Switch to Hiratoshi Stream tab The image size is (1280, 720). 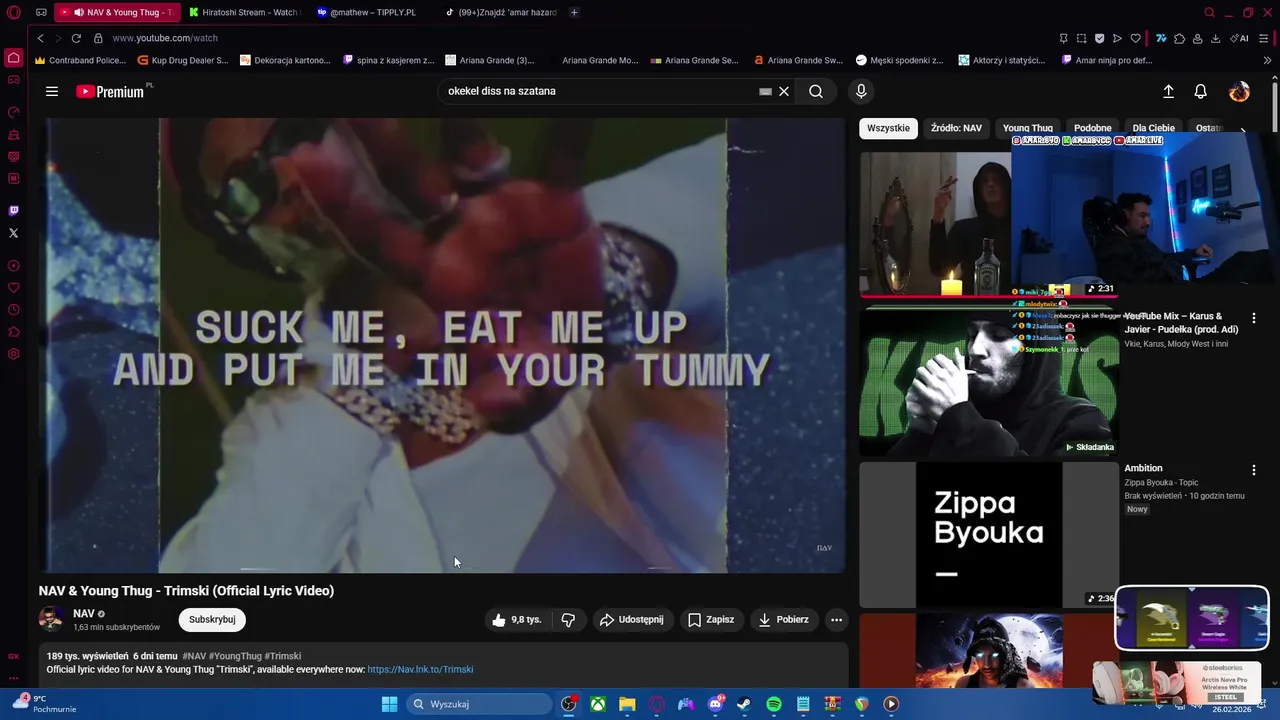pyautogui.click(x=243, y=12)
